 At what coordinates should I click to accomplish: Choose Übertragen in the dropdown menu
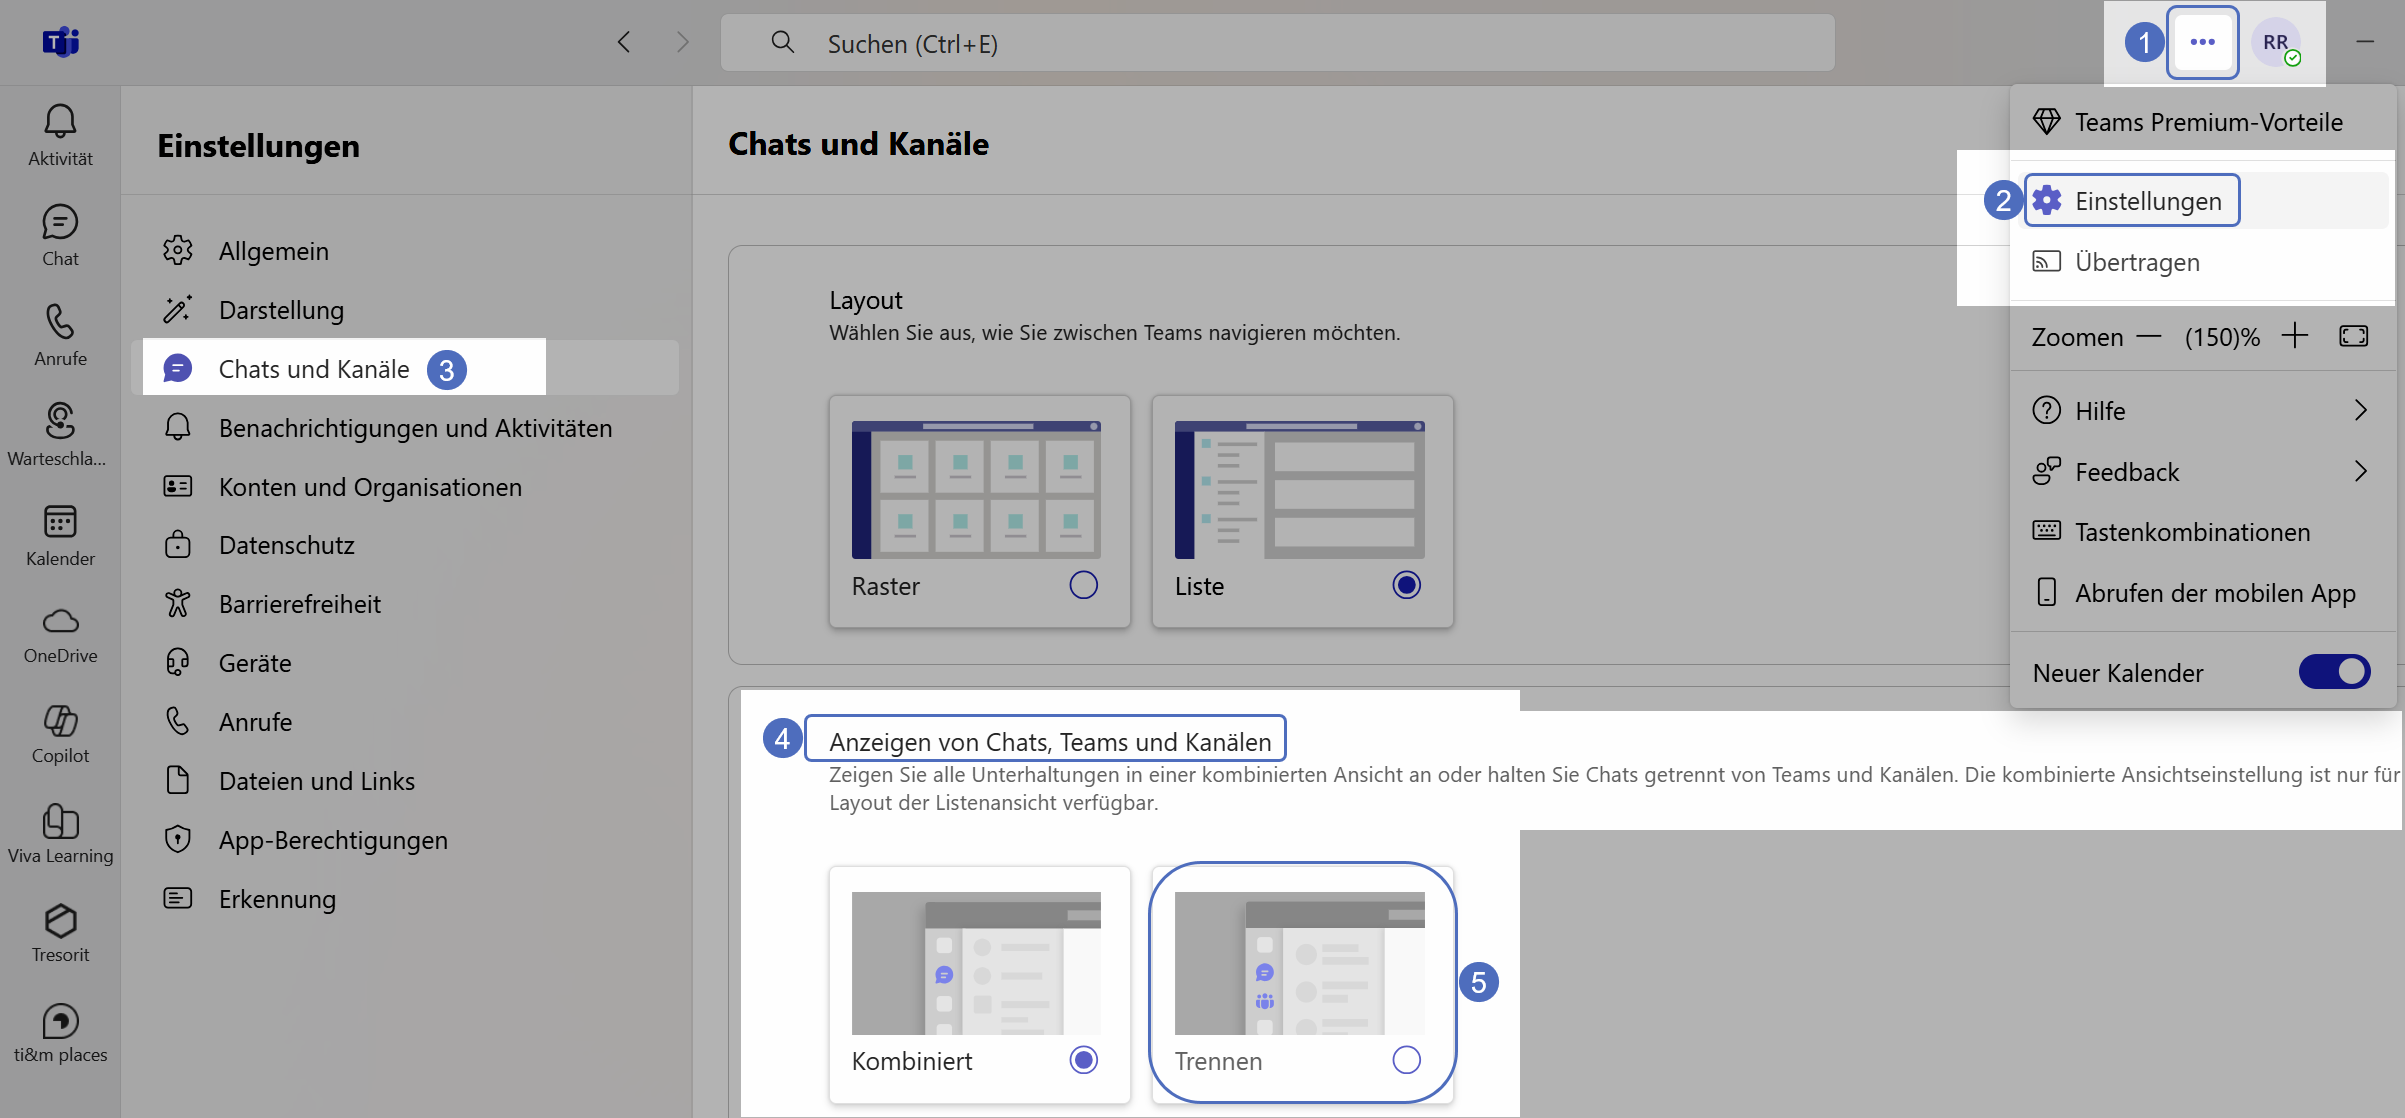pos(2203,262)
